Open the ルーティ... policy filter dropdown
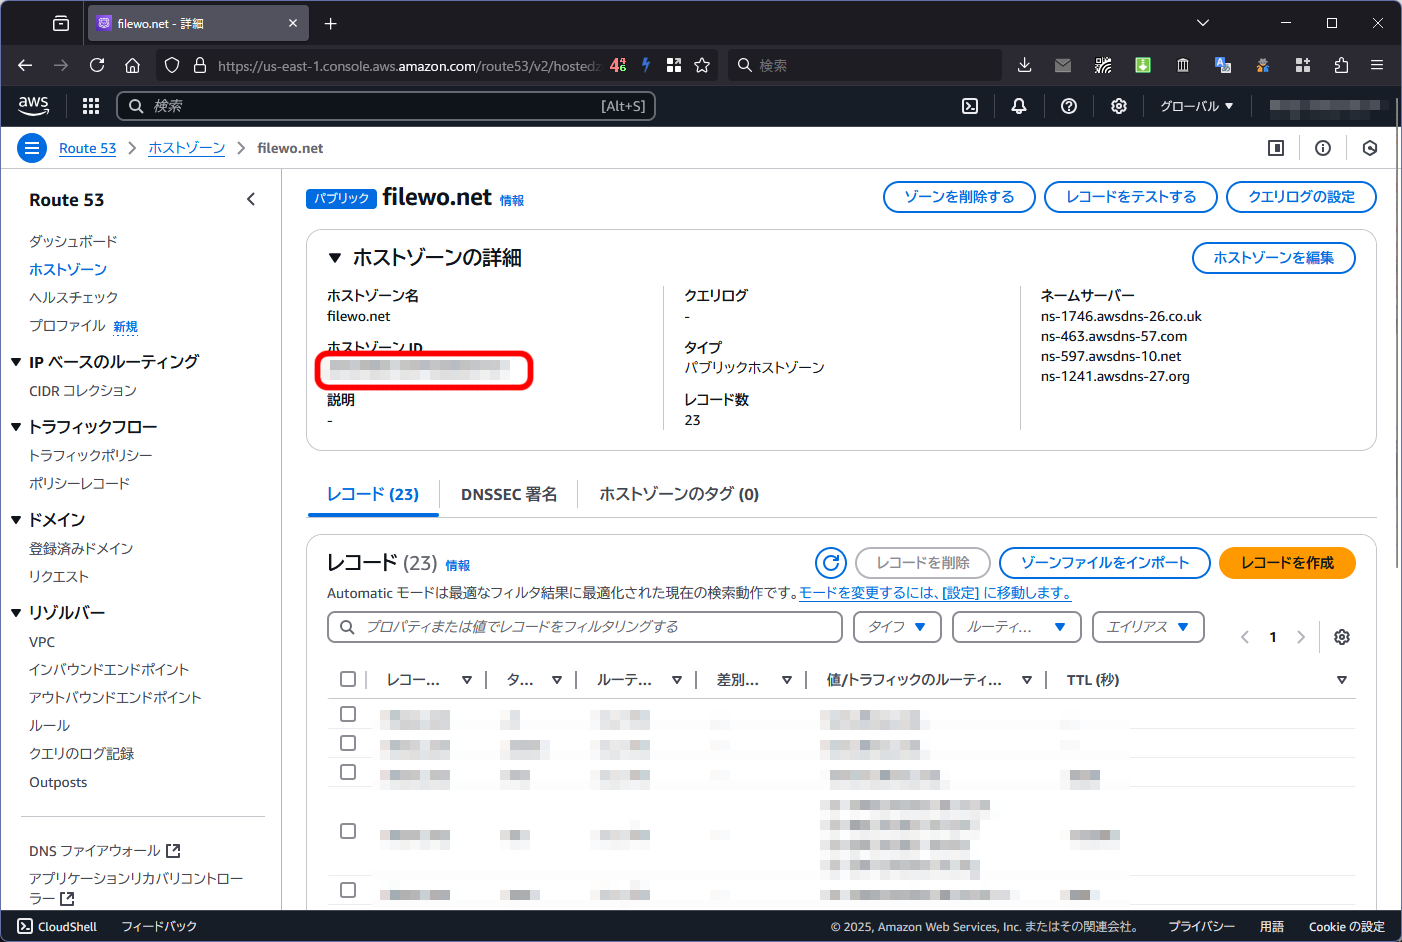The height and width of the screenshot is (942, 1402). [x=1017, y=627]
